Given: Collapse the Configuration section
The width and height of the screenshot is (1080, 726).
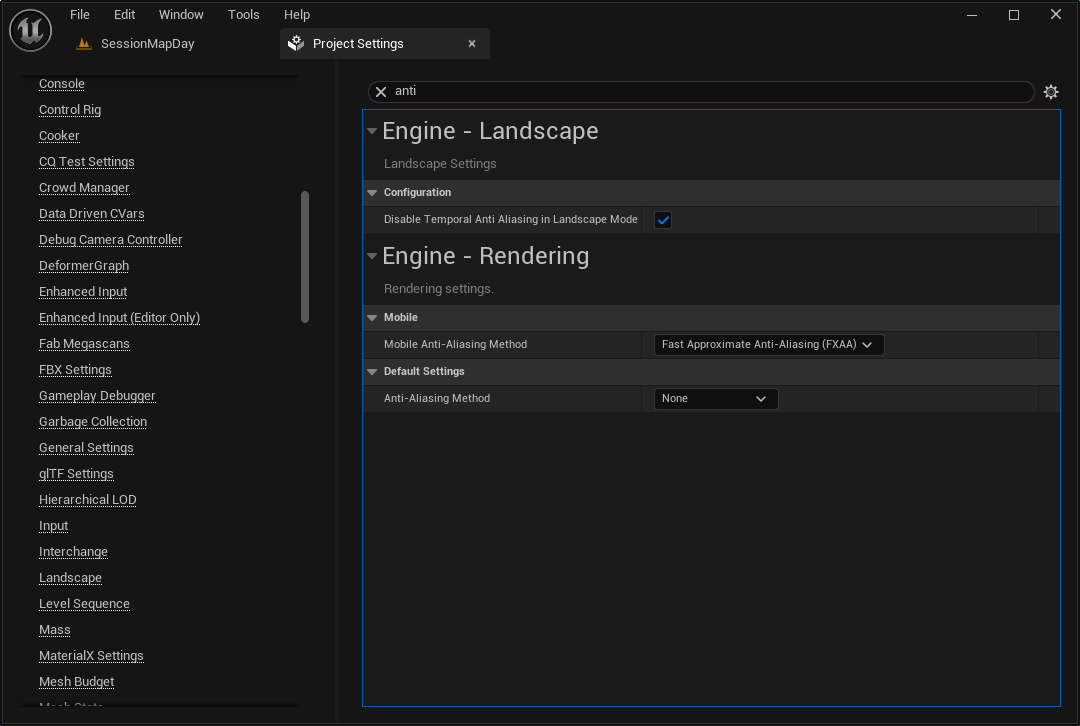Looking at the screenshot, I should [x=372, y=192].
